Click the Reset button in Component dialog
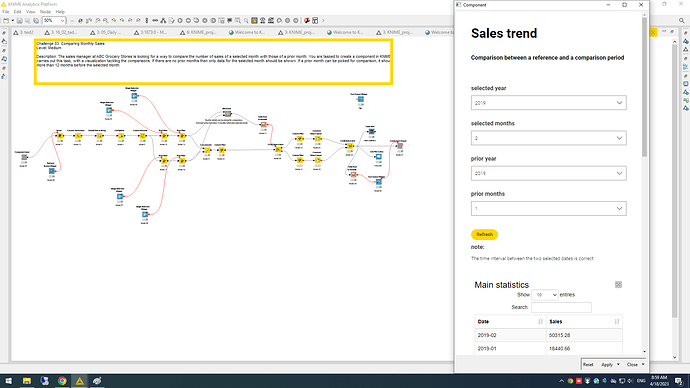This screenshot has width=690, height=388. [588, 365]
